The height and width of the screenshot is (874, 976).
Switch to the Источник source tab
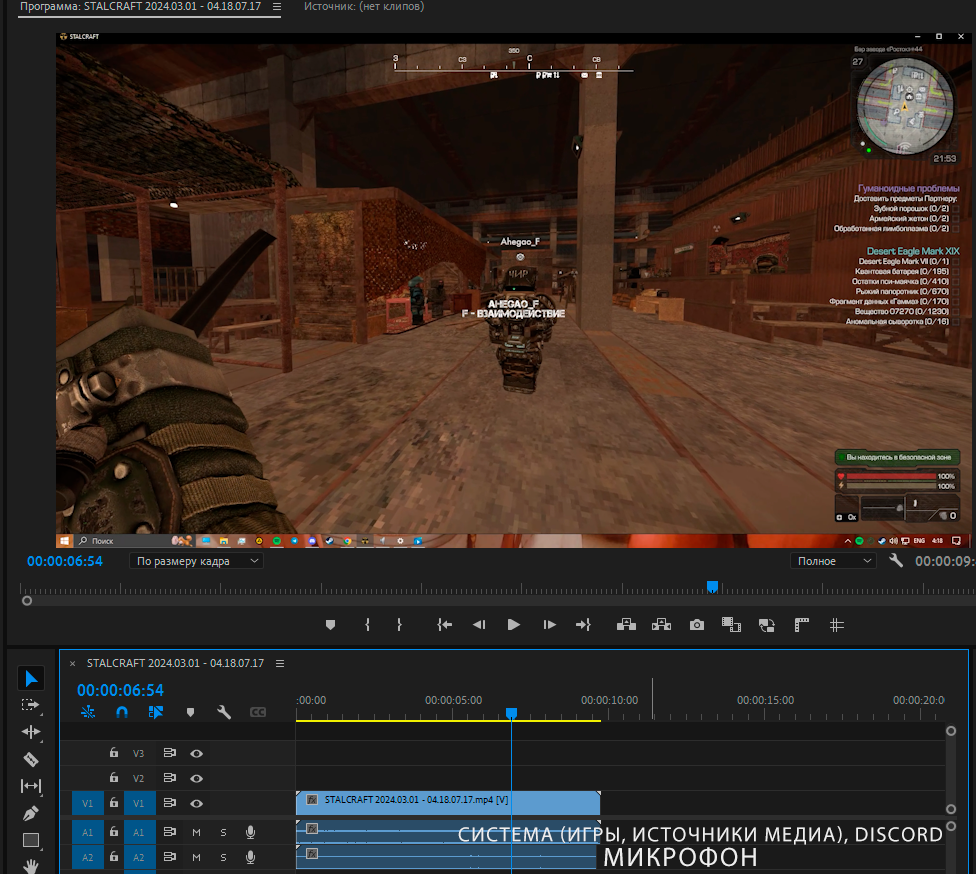click(364, 6)
